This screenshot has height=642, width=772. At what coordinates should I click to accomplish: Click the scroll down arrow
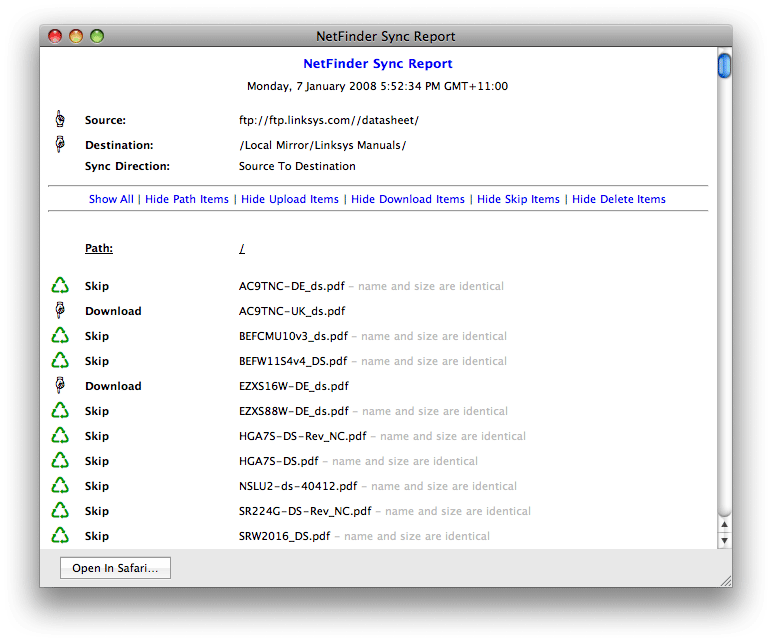(724, 541)
